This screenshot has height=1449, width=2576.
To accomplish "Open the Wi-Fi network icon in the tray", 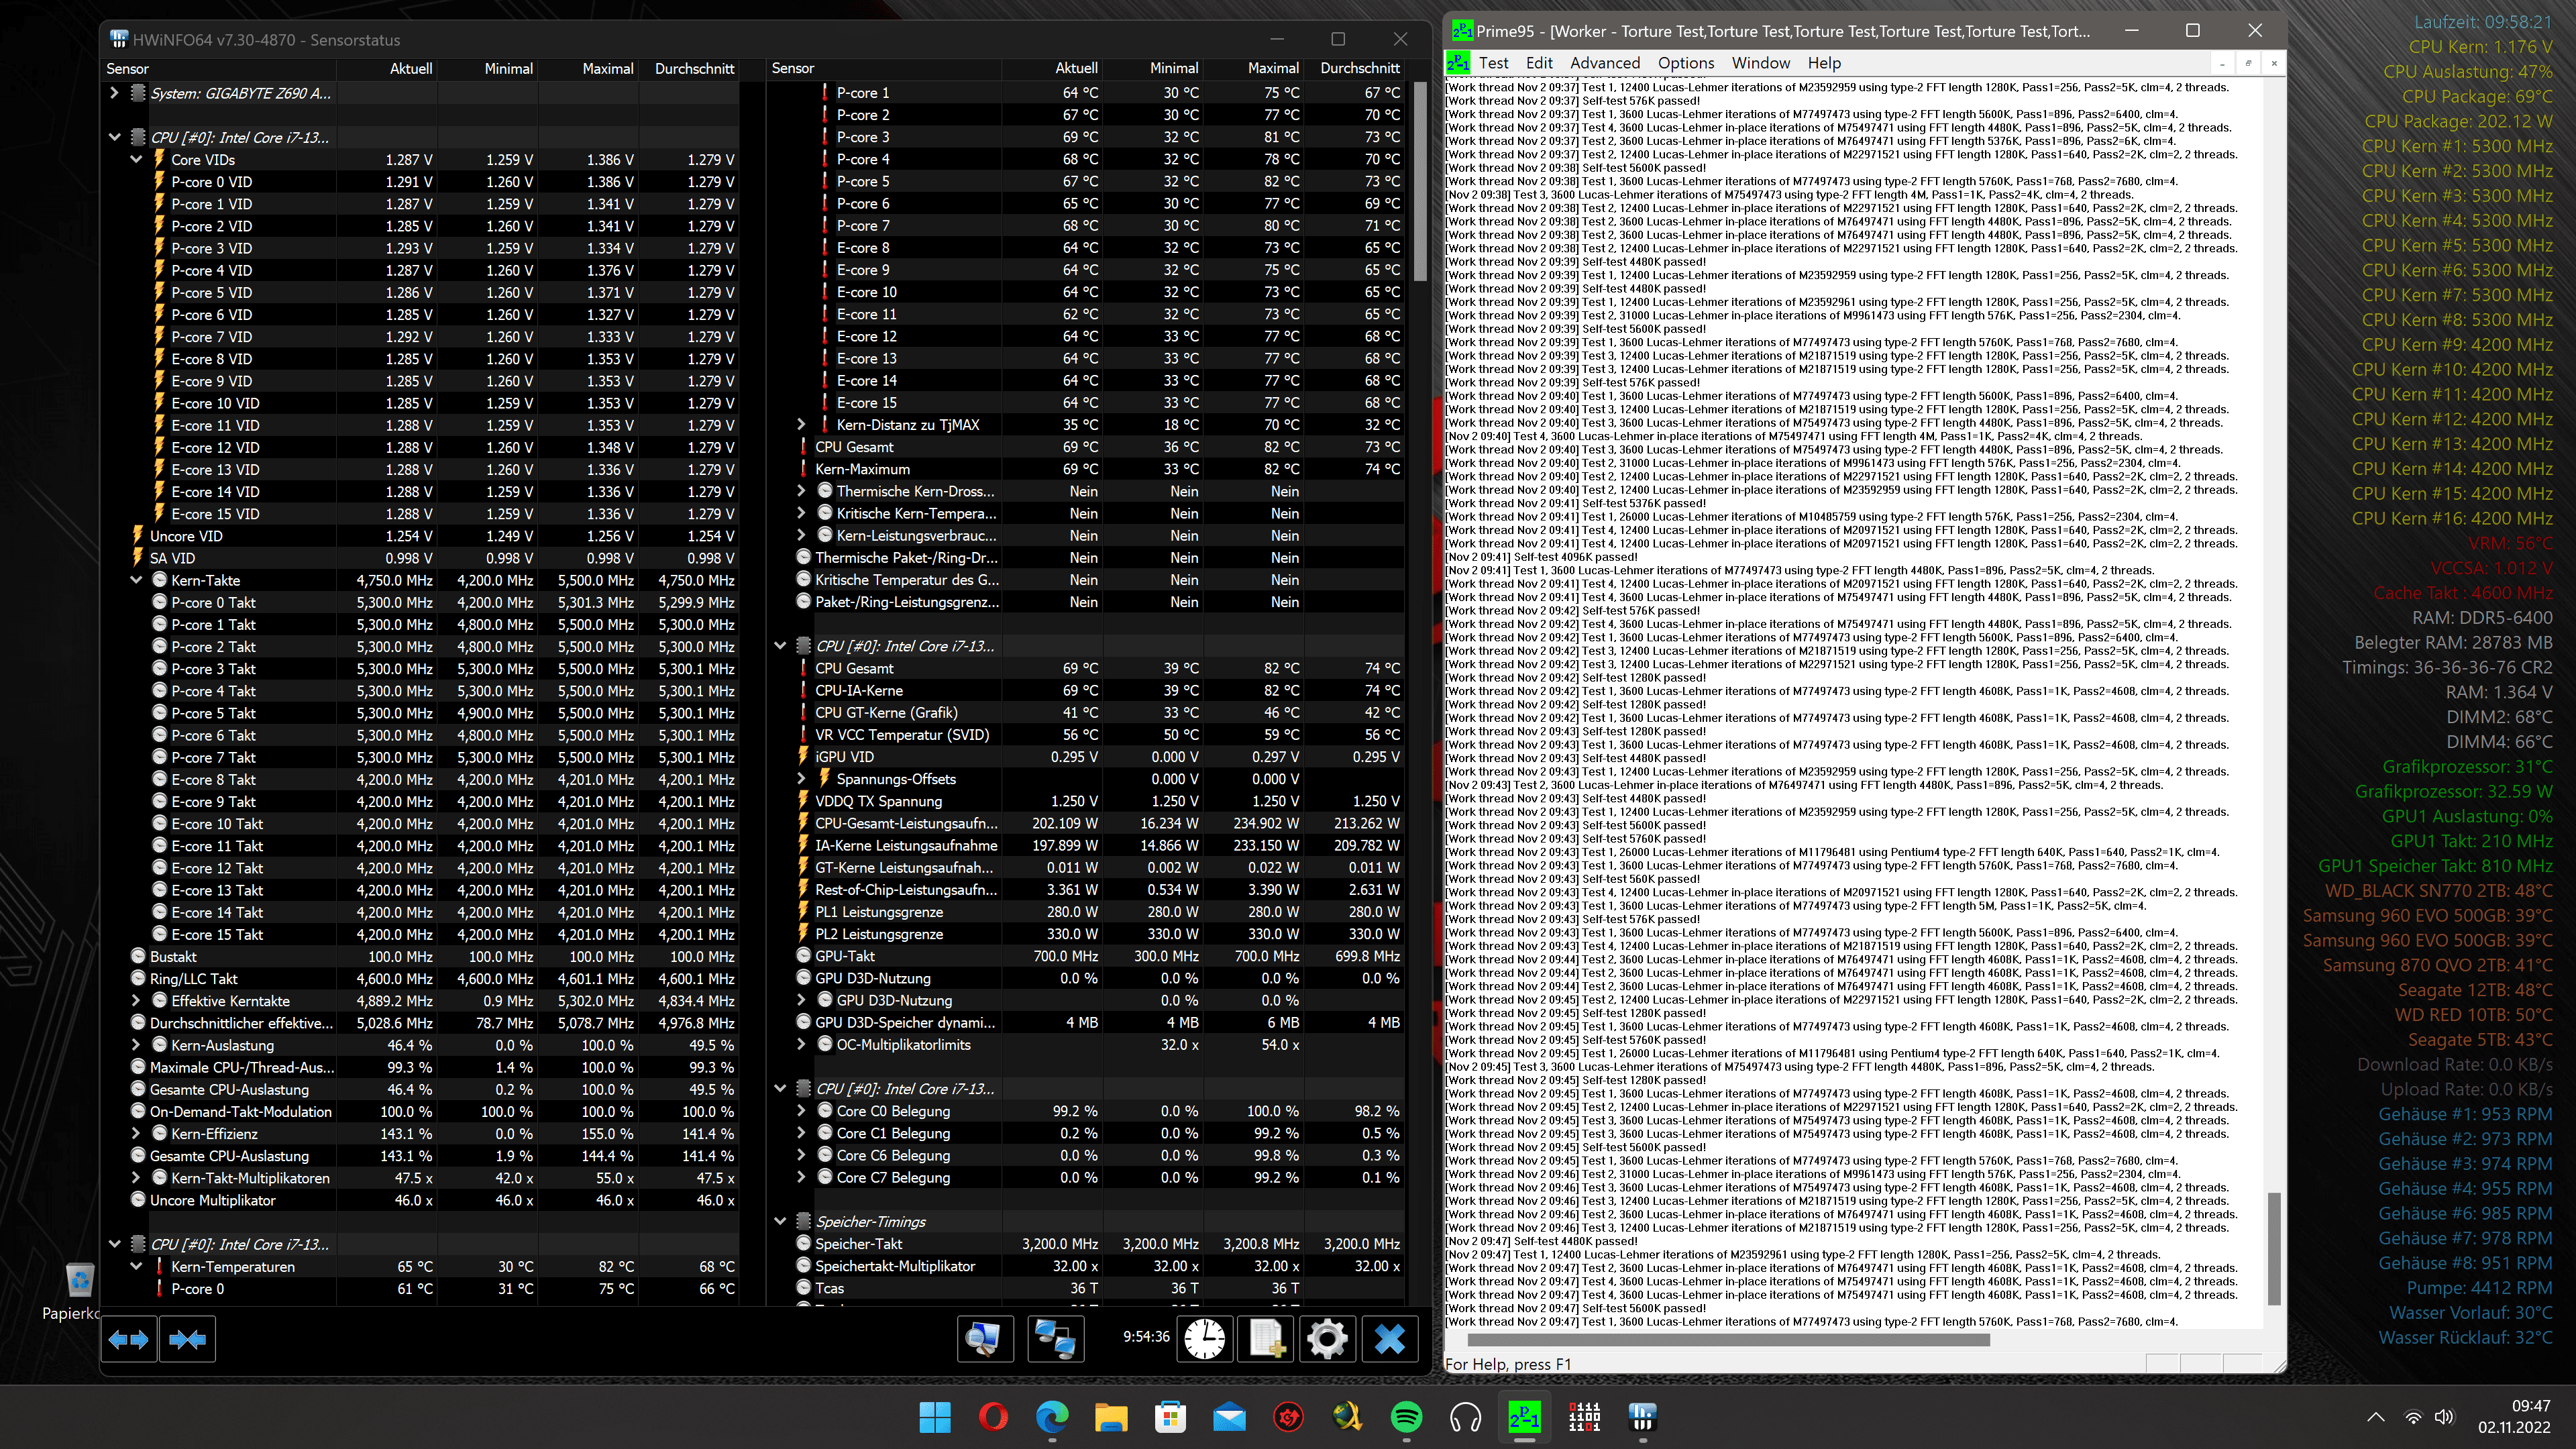I will tap(2414, 1417).
